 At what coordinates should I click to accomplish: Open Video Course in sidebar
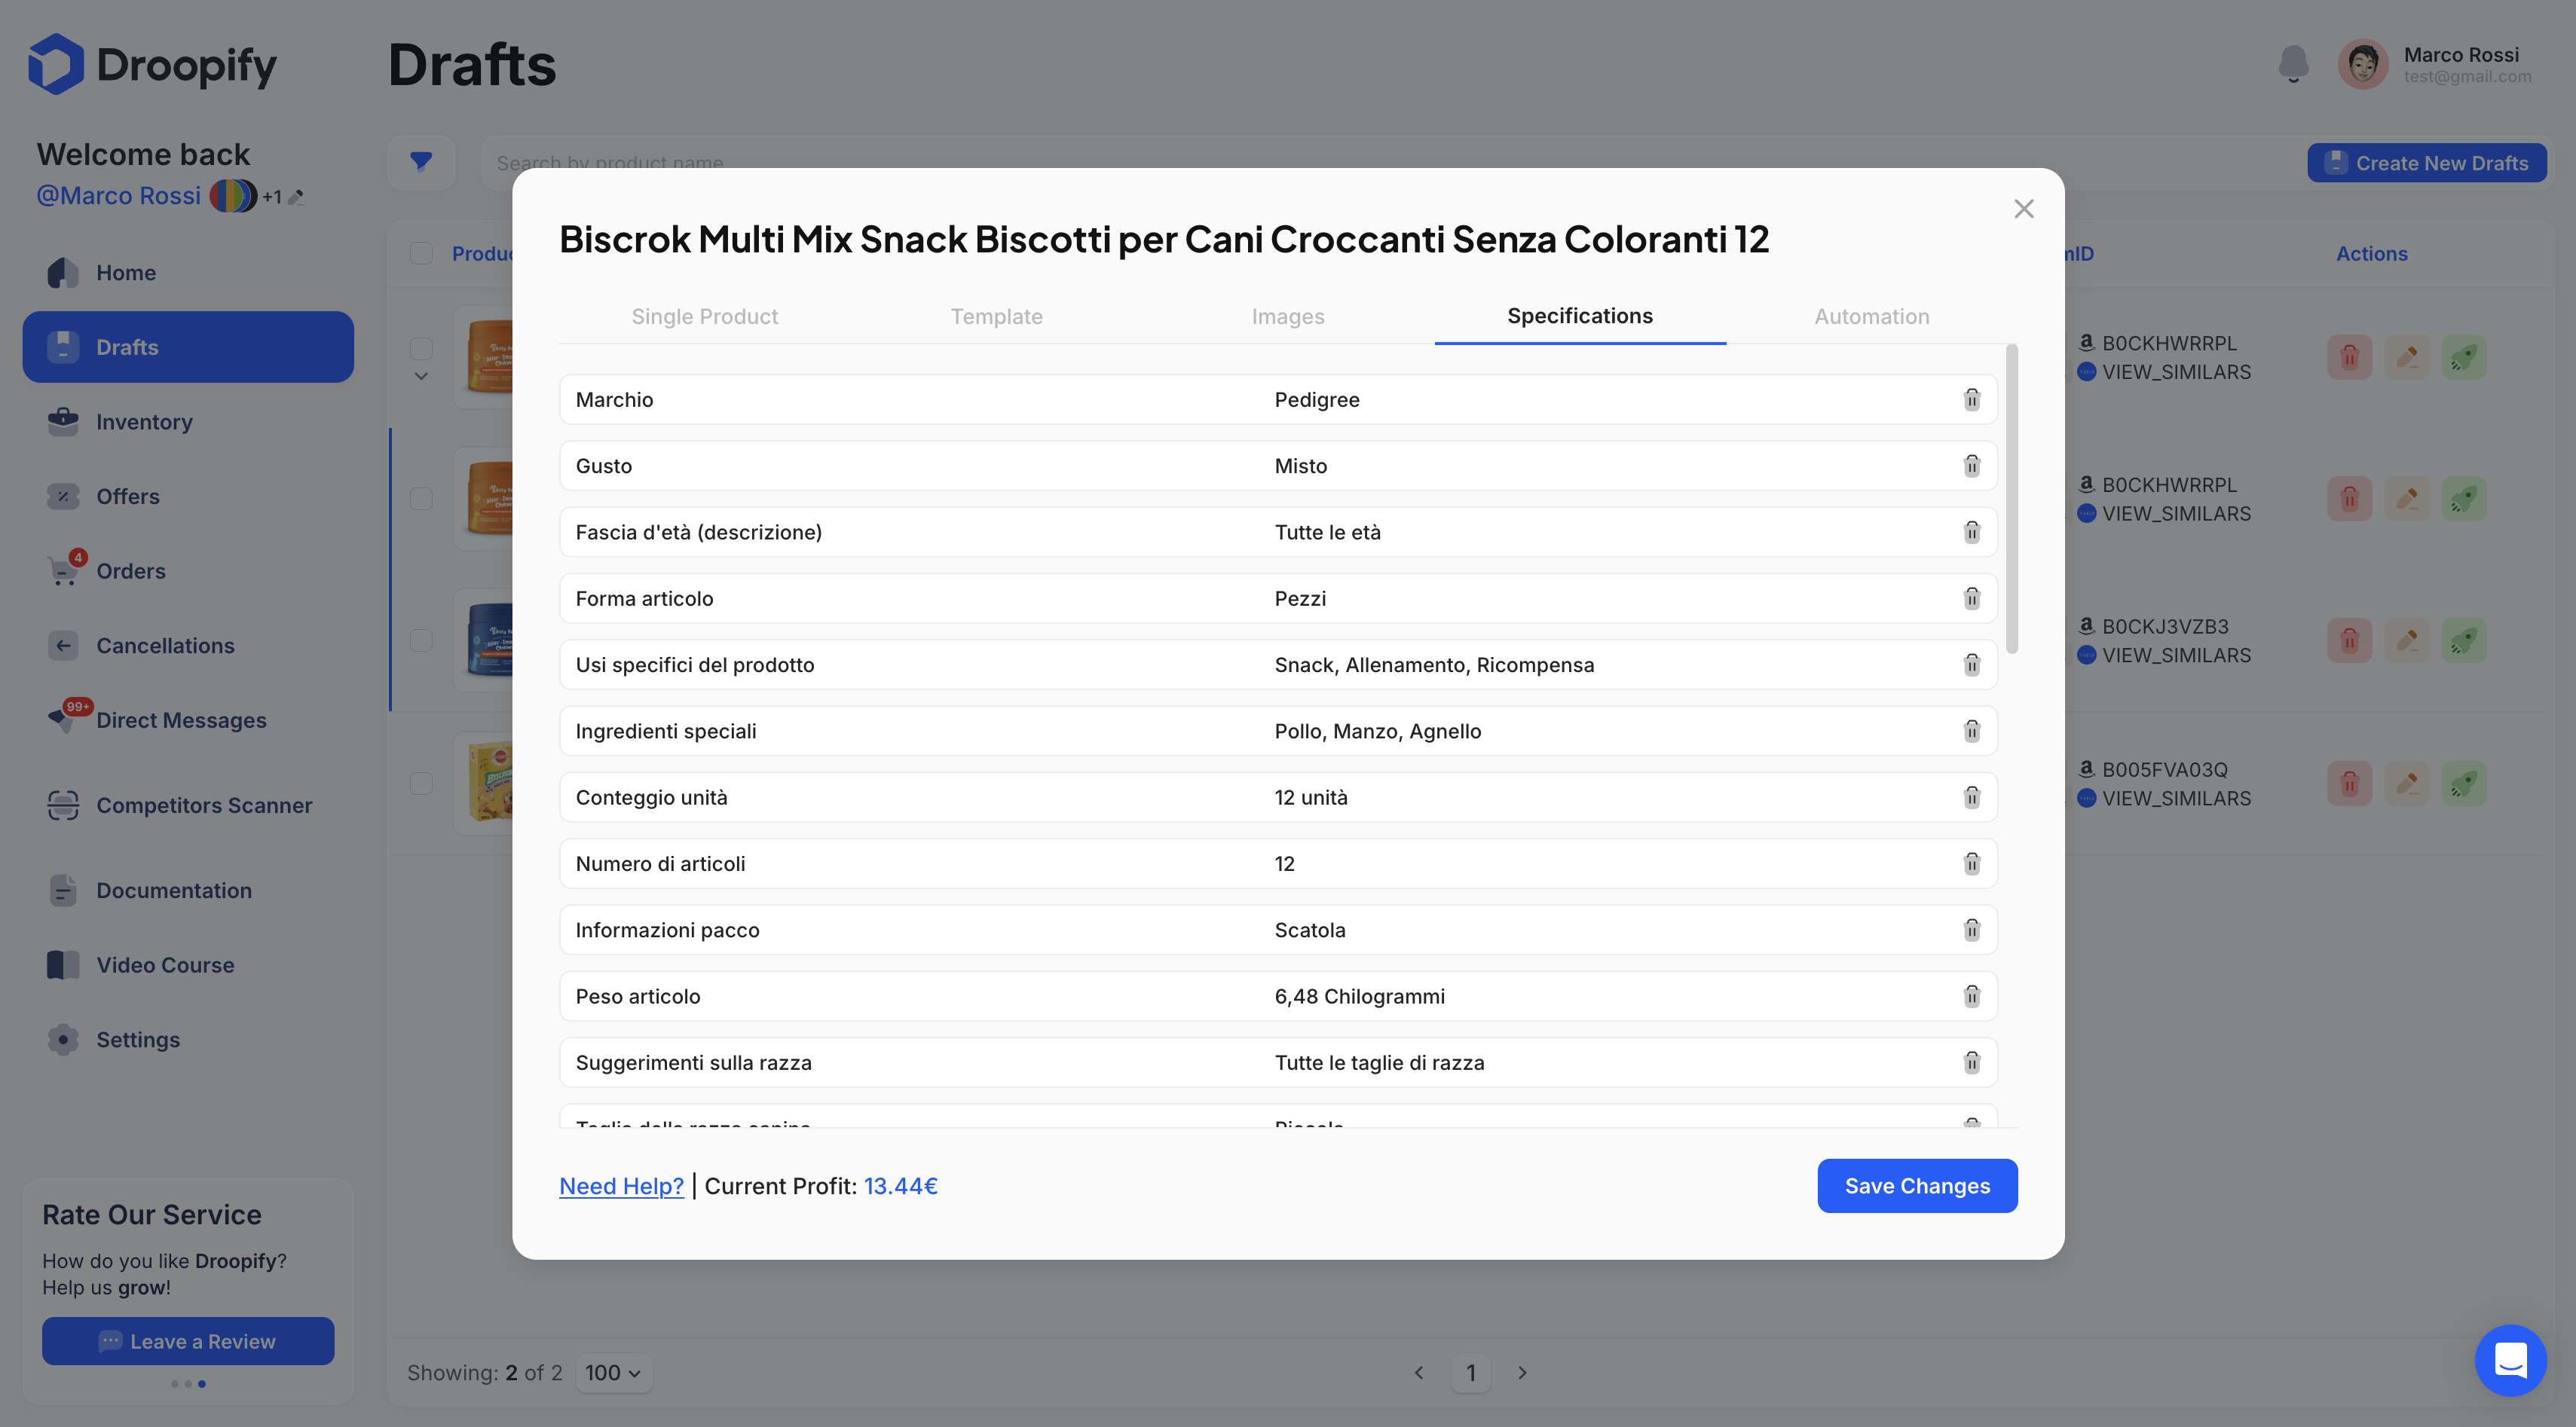coord(188,965)
